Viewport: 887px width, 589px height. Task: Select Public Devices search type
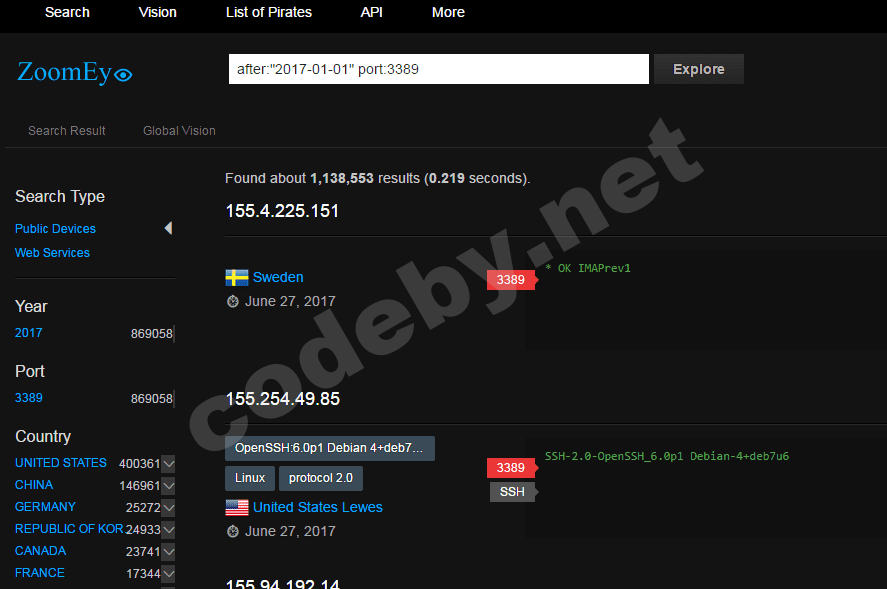55,229
